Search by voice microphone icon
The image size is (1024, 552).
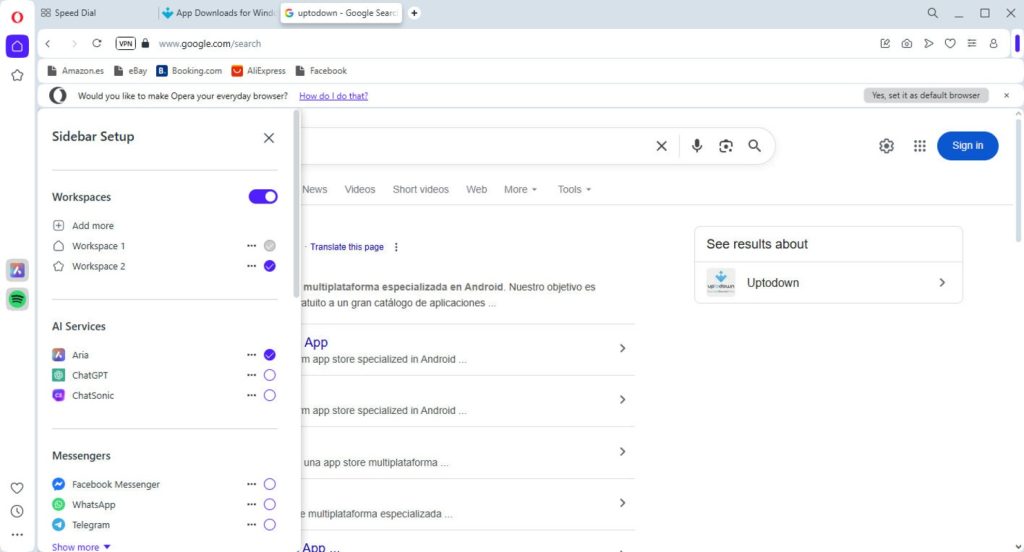pyautogui.click(x=697, y=146)
